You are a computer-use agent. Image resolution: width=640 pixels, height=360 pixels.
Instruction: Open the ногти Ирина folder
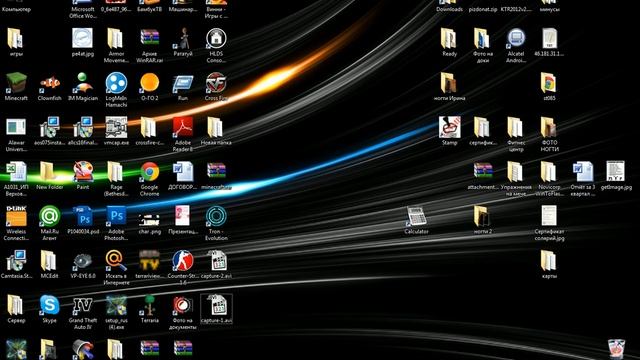(449, 83)
